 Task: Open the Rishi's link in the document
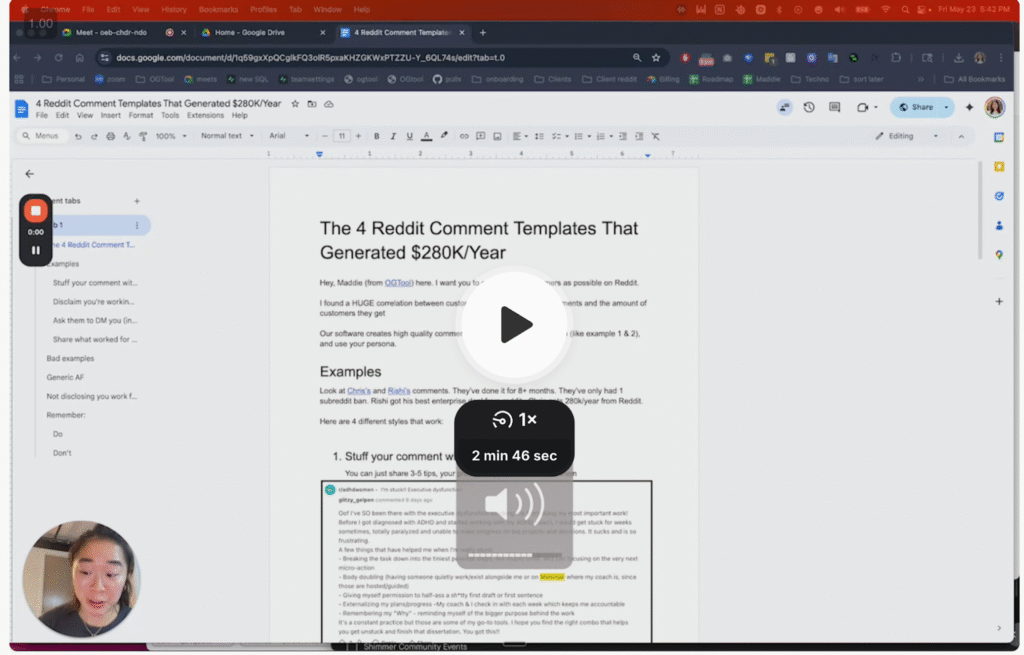(x=399, y=391)
